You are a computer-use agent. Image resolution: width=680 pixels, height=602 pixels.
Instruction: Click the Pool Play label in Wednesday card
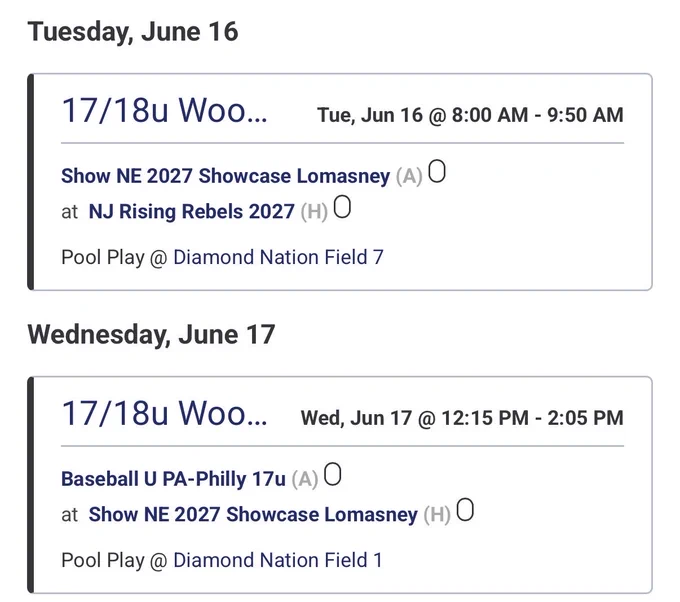(x=103, y=560)
